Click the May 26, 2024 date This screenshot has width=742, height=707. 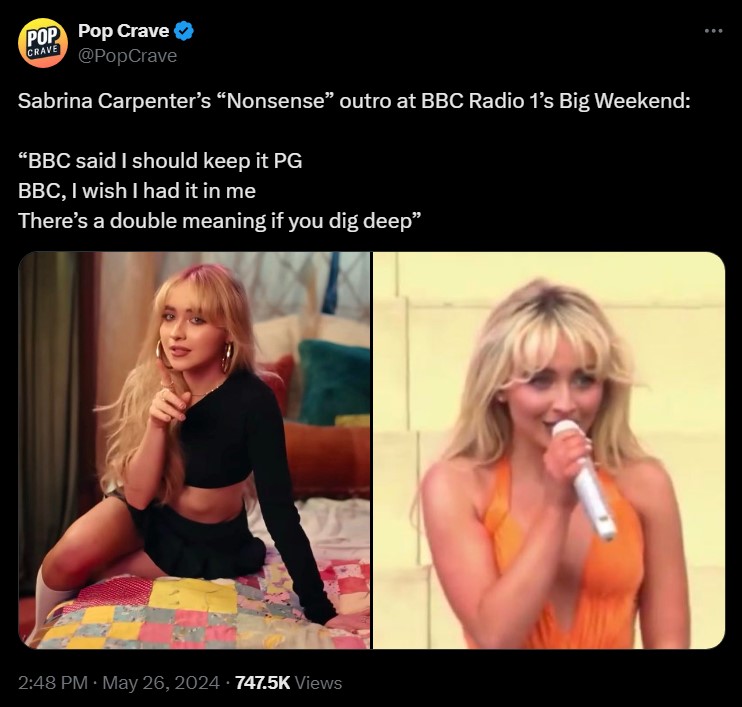coord(161,682)
